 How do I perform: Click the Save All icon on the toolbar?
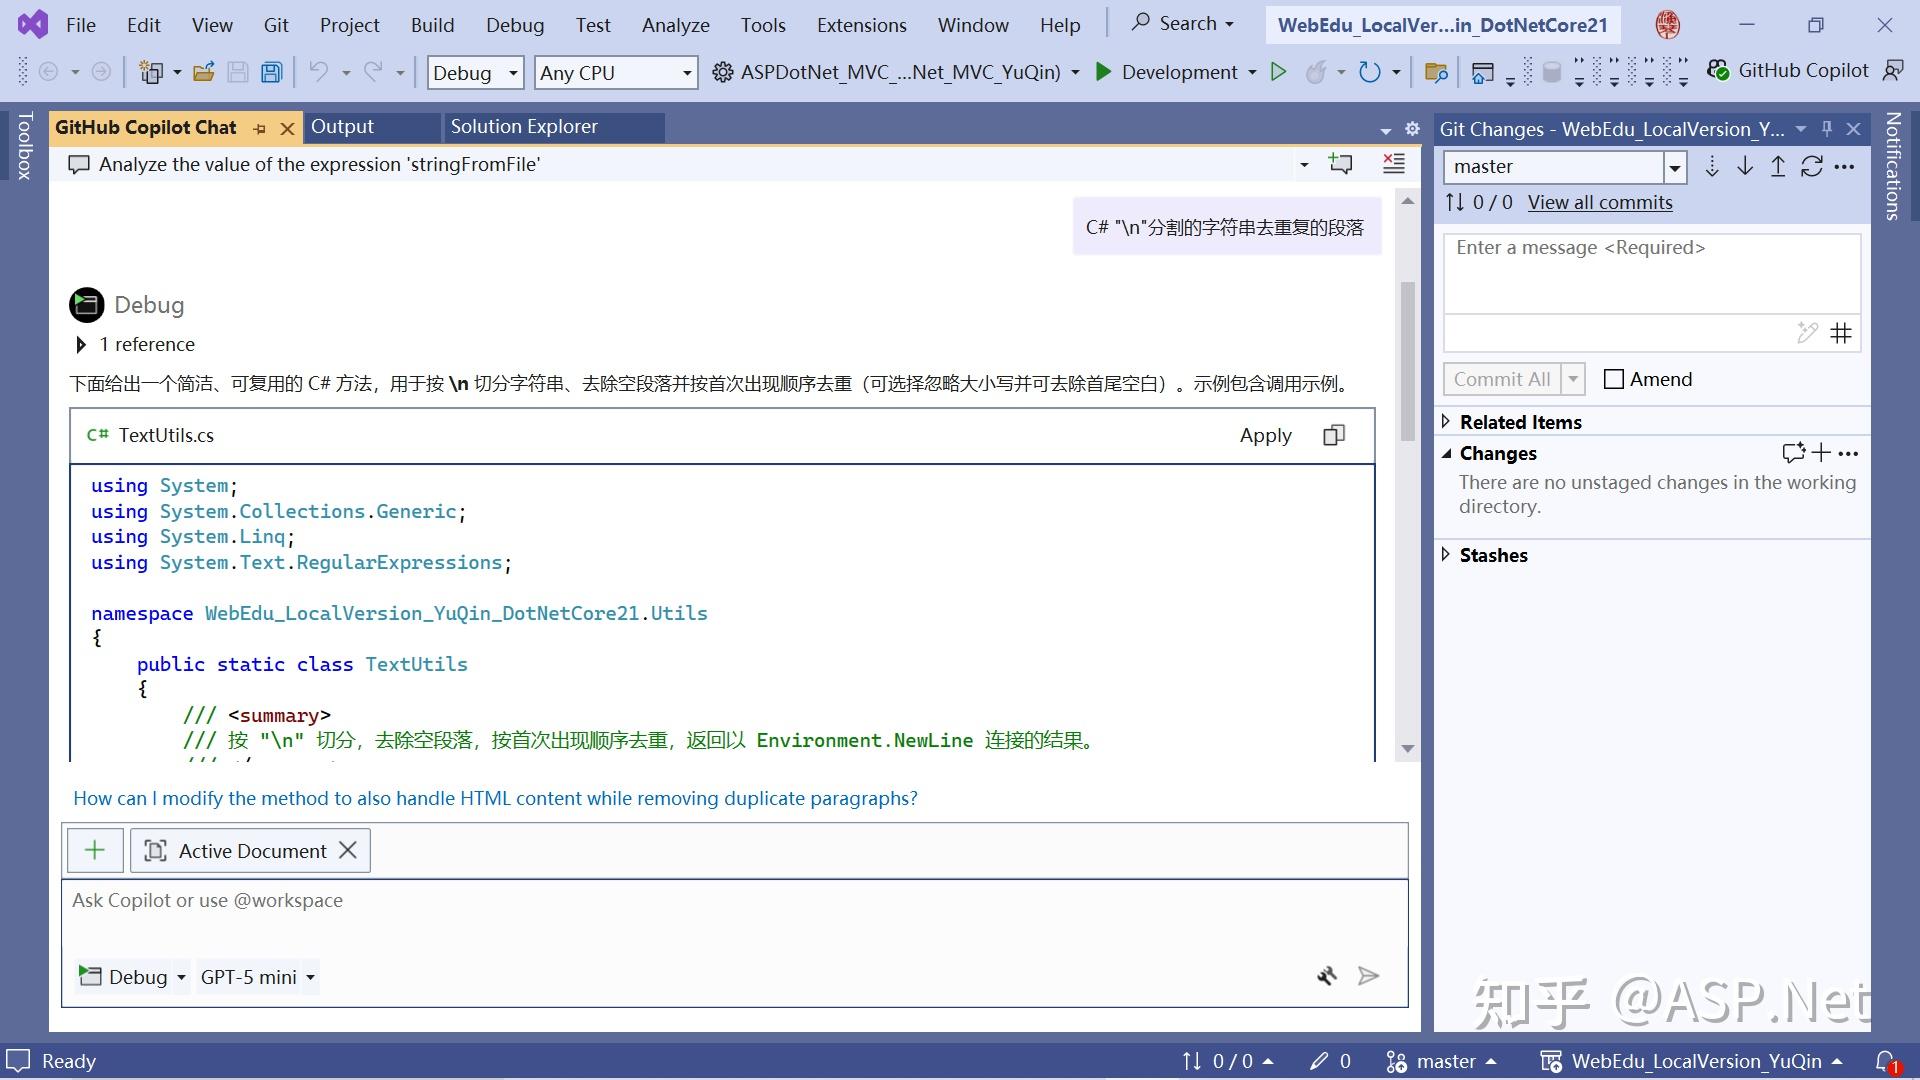(x=271, y=71)
